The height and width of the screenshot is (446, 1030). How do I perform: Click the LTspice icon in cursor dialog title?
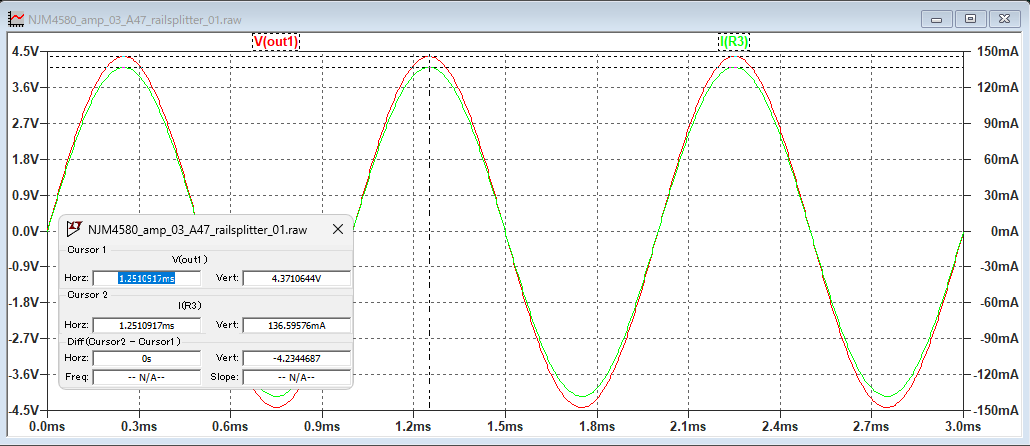74,229
